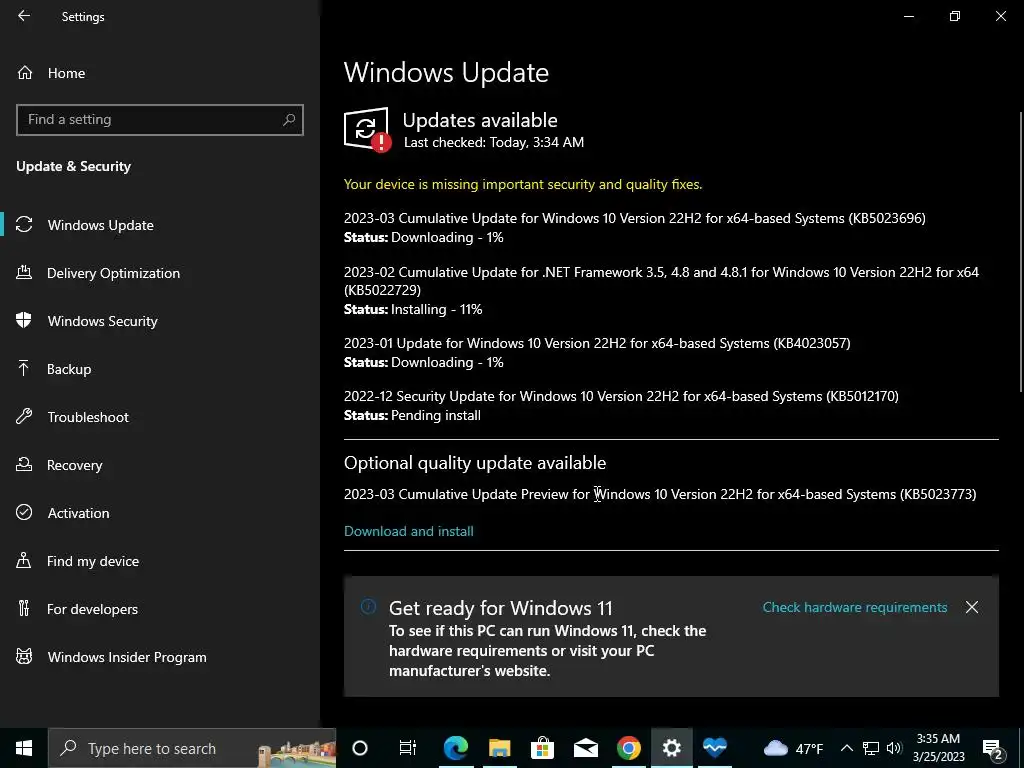Click the KB5023696 cumulative update title
Screen dimensions: 1024x768
(635, 218)
